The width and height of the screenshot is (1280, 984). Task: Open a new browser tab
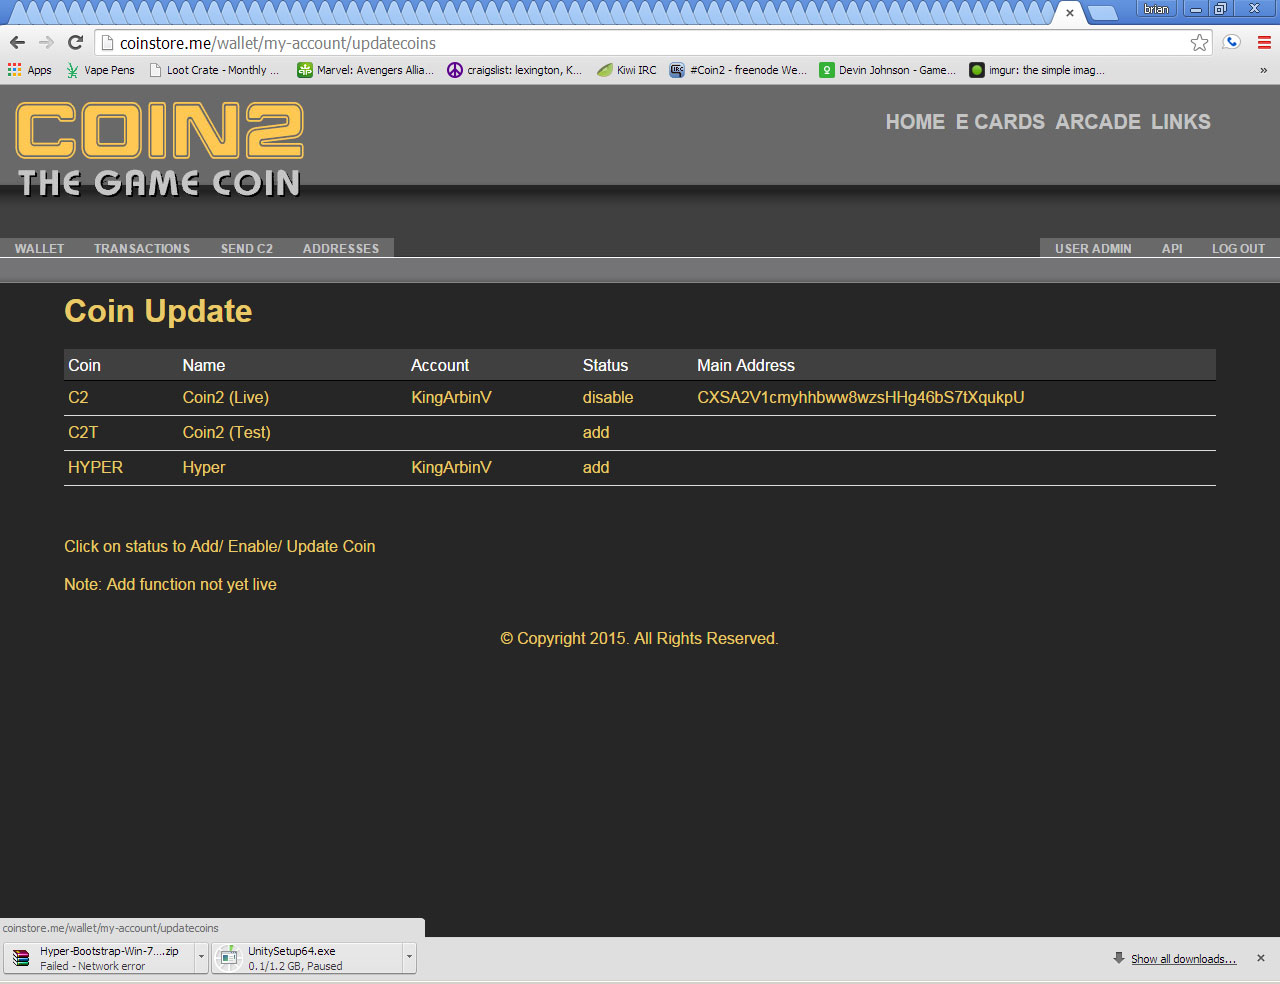click(1102, 13)
